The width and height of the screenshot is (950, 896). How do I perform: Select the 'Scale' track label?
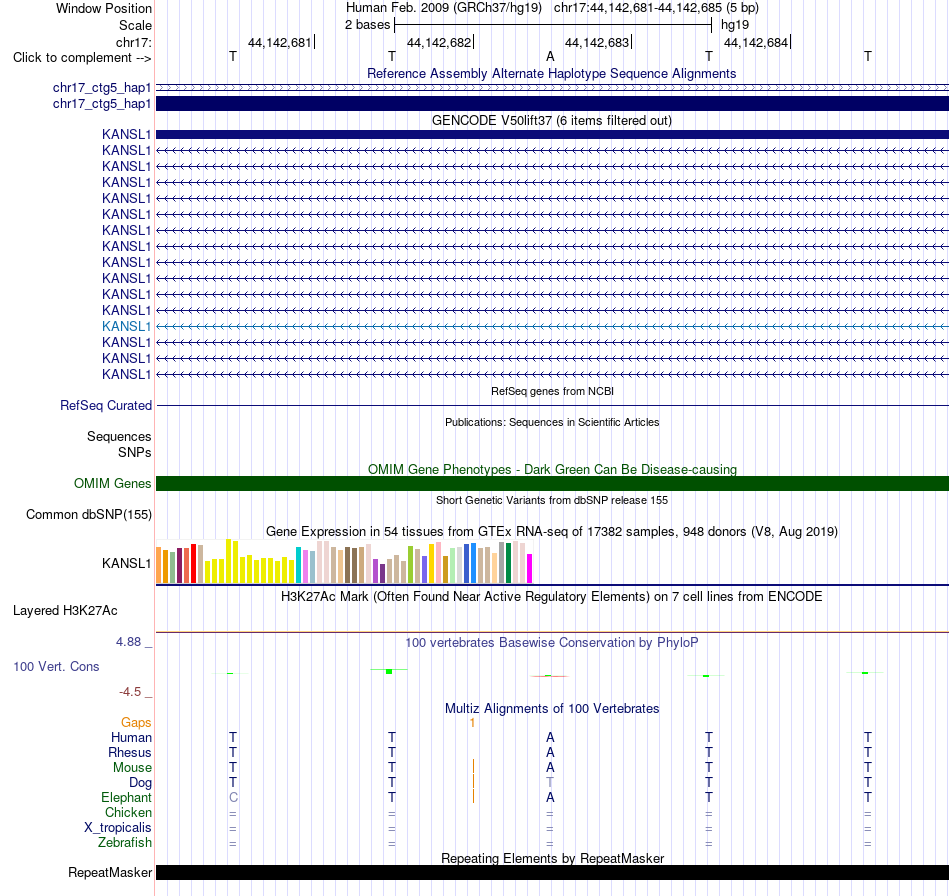(x=135, y=25)
